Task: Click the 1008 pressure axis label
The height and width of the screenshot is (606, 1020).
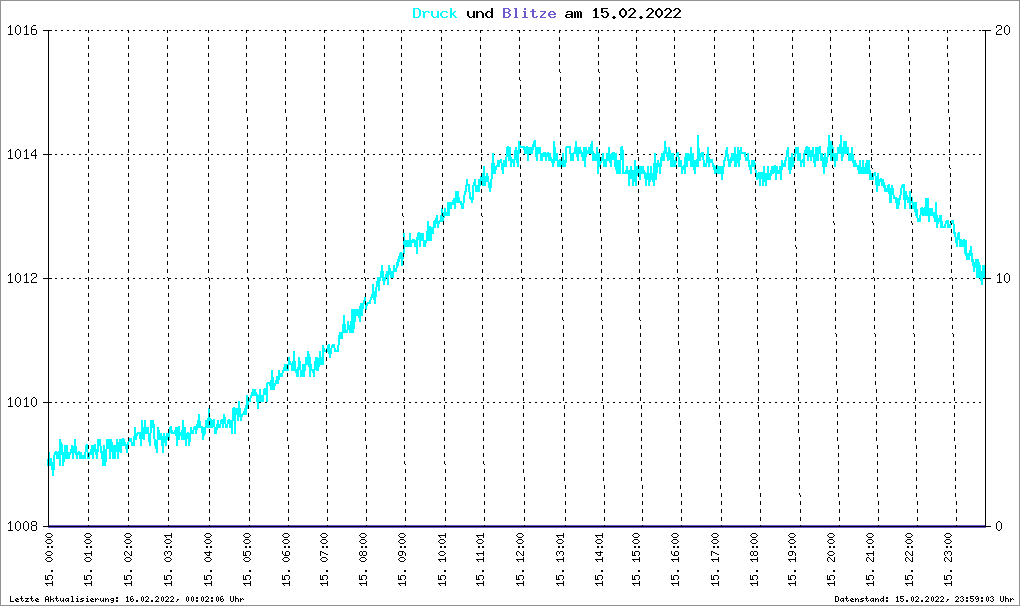Action: tap(22, 527)
